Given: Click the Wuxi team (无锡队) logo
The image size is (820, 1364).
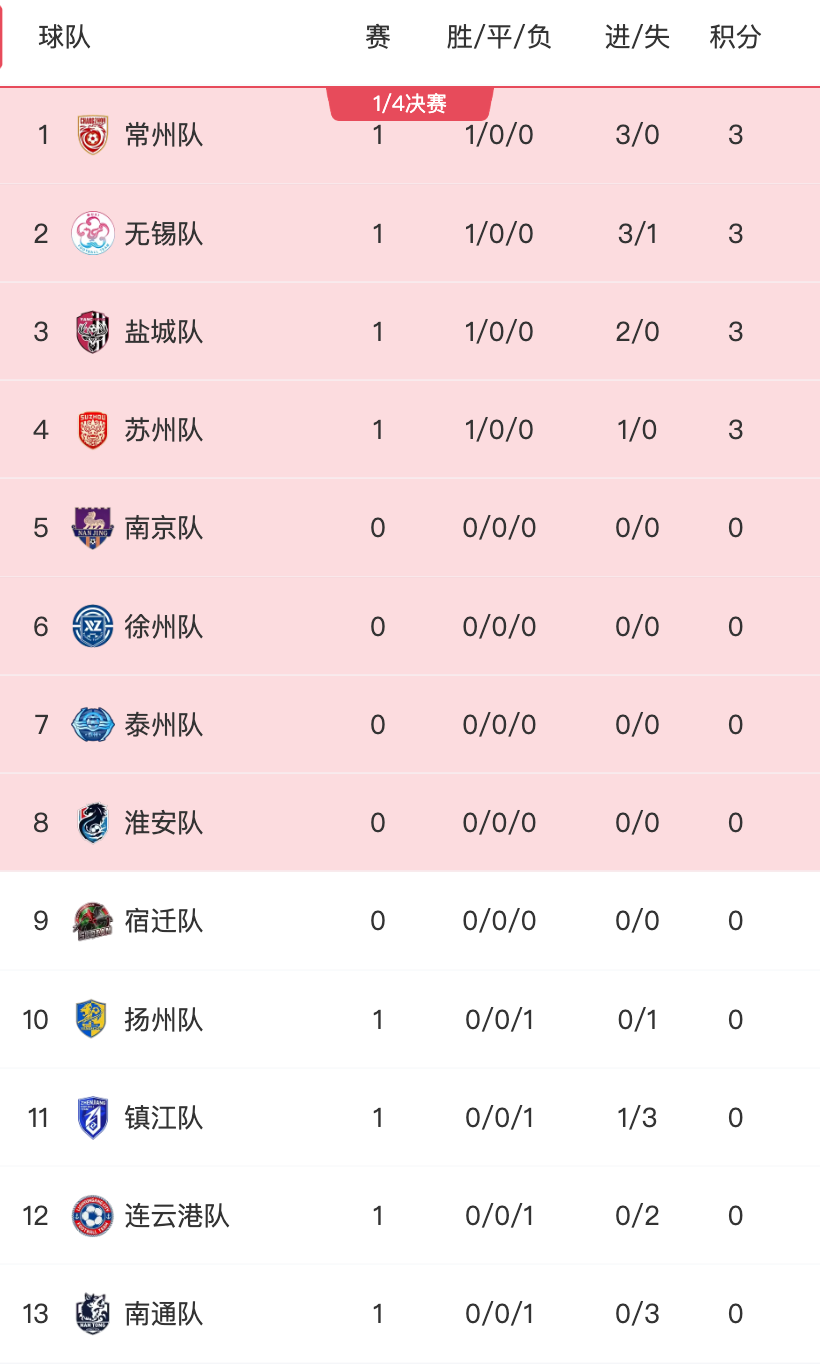Looking at the screenshot, I should (93, 233).
